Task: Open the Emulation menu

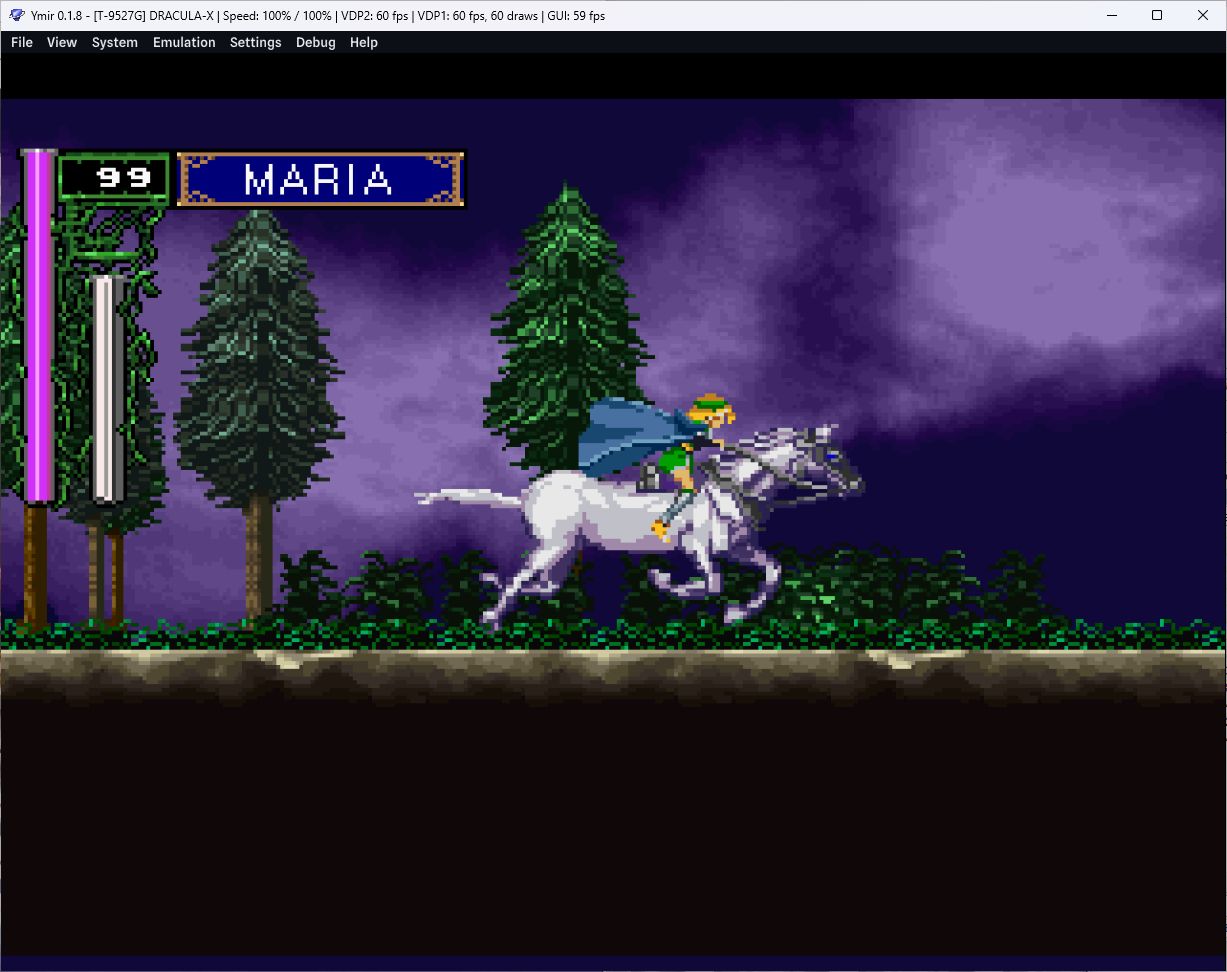Action: (x=184, y=42)
